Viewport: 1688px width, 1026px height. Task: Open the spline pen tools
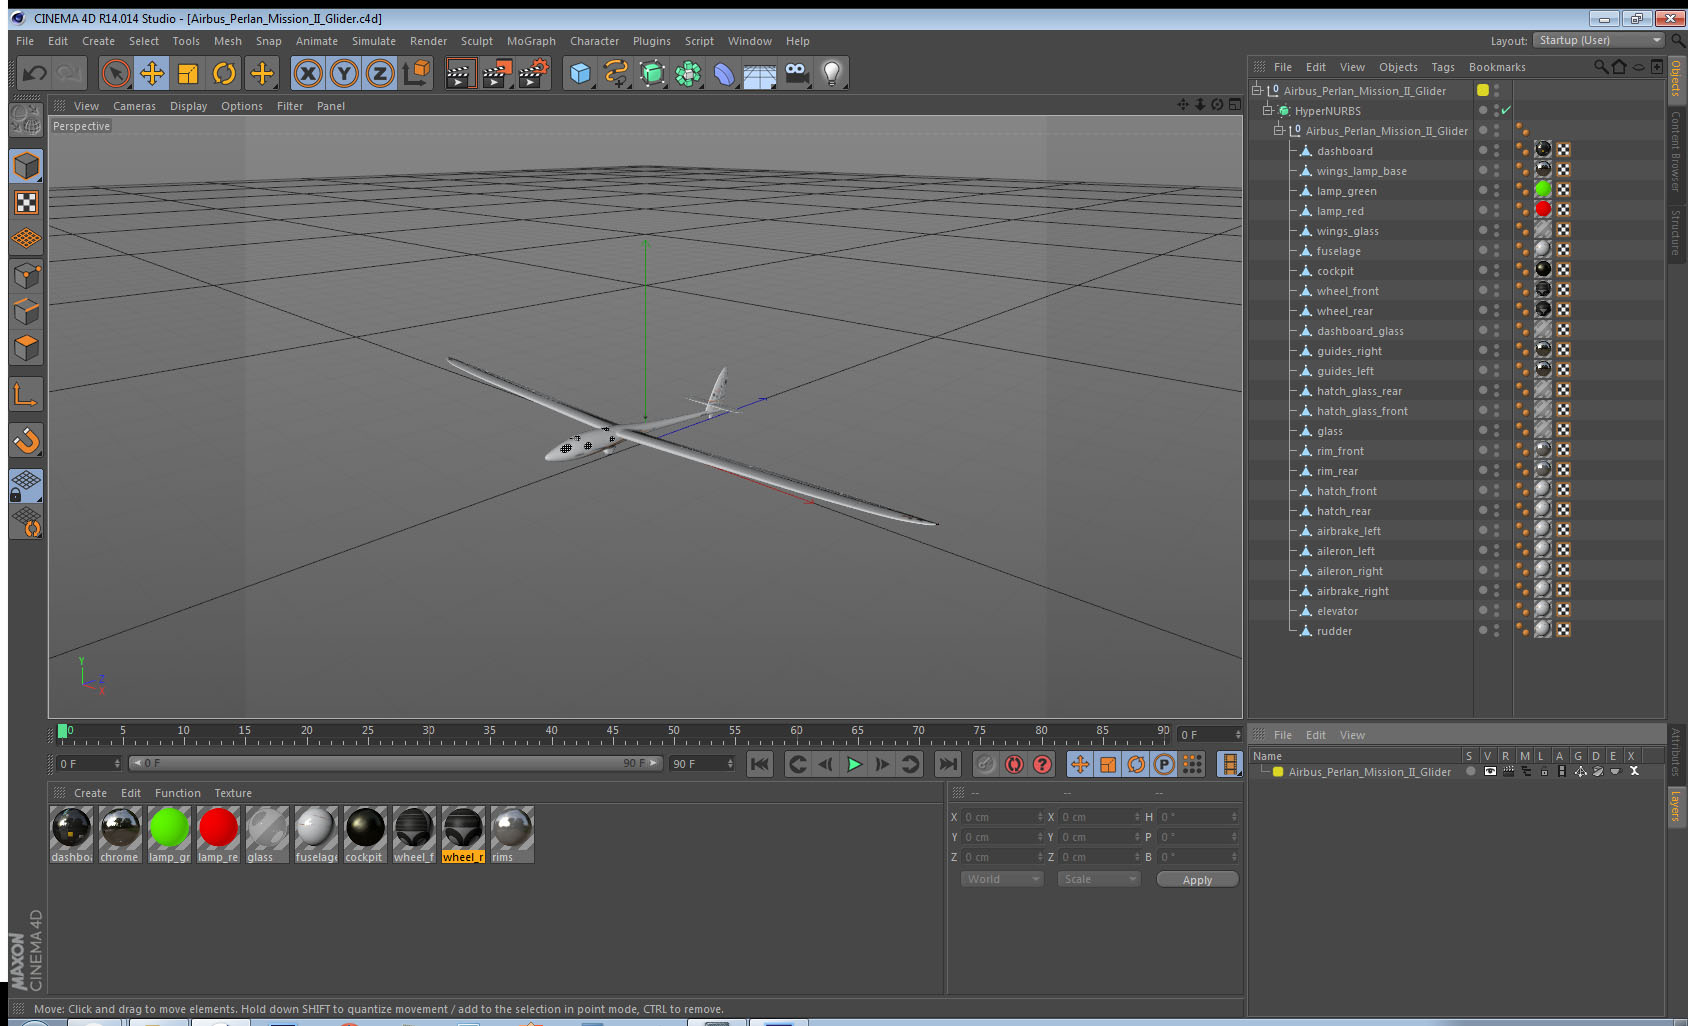(x=616, y=73)
